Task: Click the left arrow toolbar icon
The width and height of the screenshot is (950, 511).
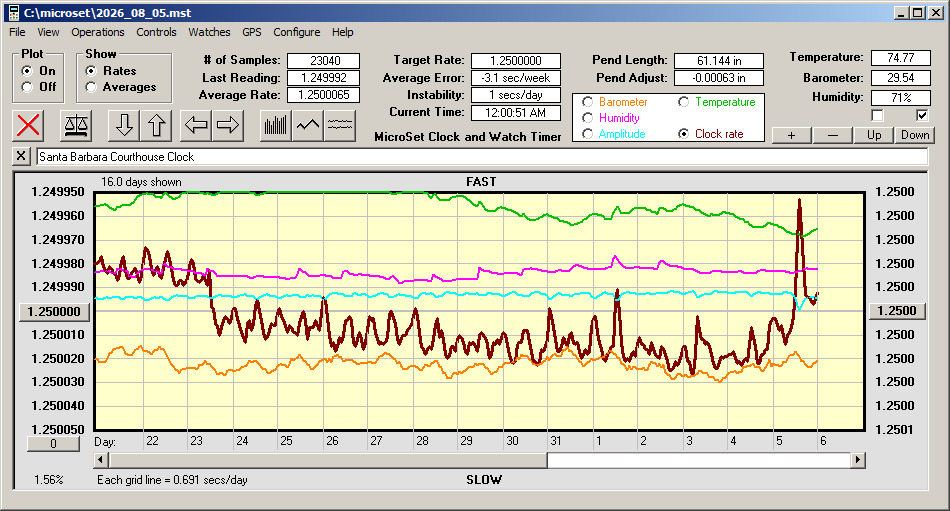Action: pyautogui.click(x=196, y=125)
